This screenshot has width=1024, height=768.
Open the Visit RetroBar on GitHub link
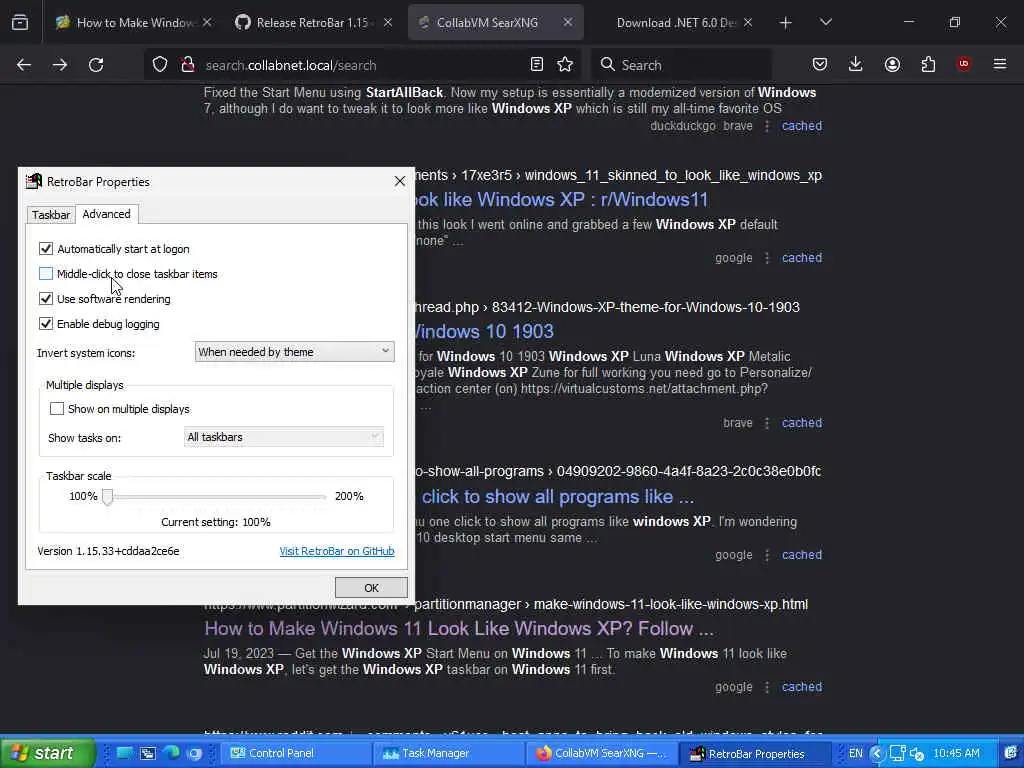click(x=337, y=551)
